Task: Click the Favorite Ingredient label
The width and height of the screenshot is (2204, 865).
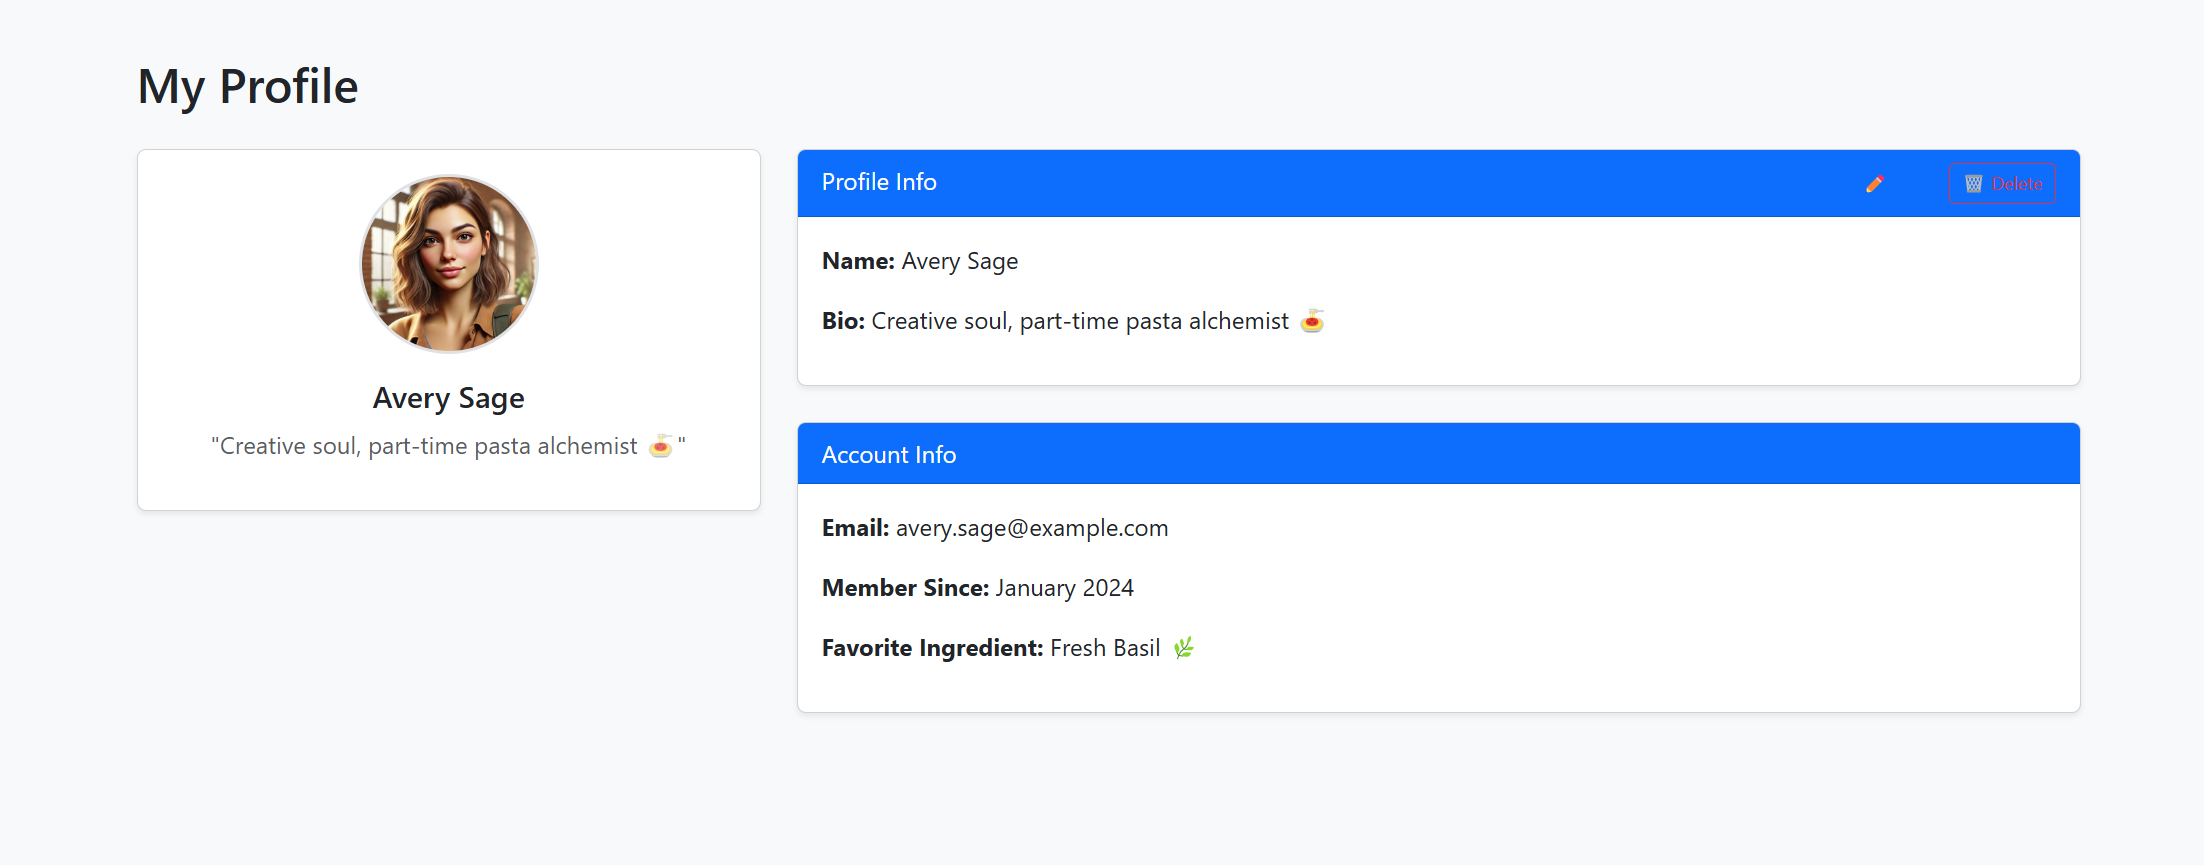Action: tap(932, 648)
